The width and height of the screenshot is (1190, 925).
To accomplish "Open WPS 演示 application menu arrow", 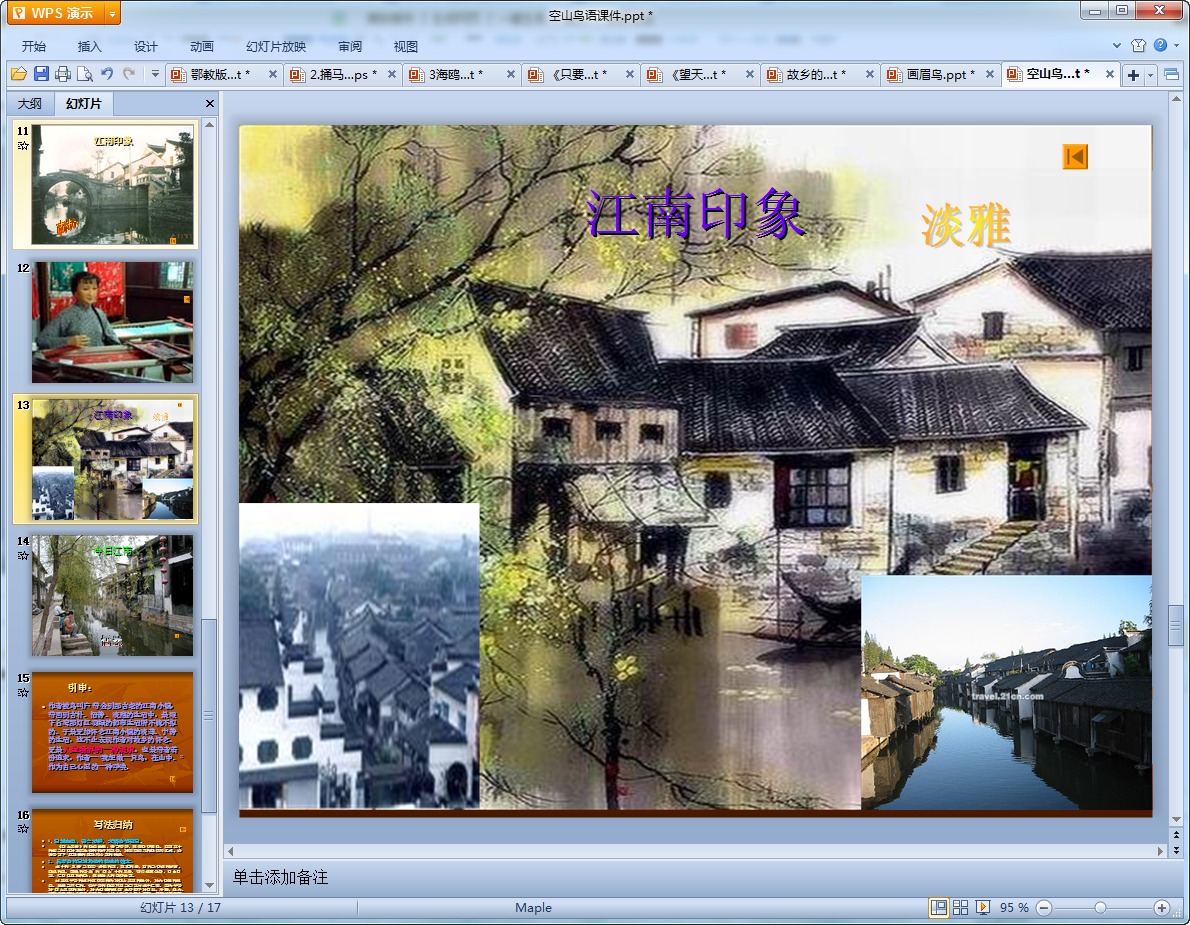I will point(112,14).
